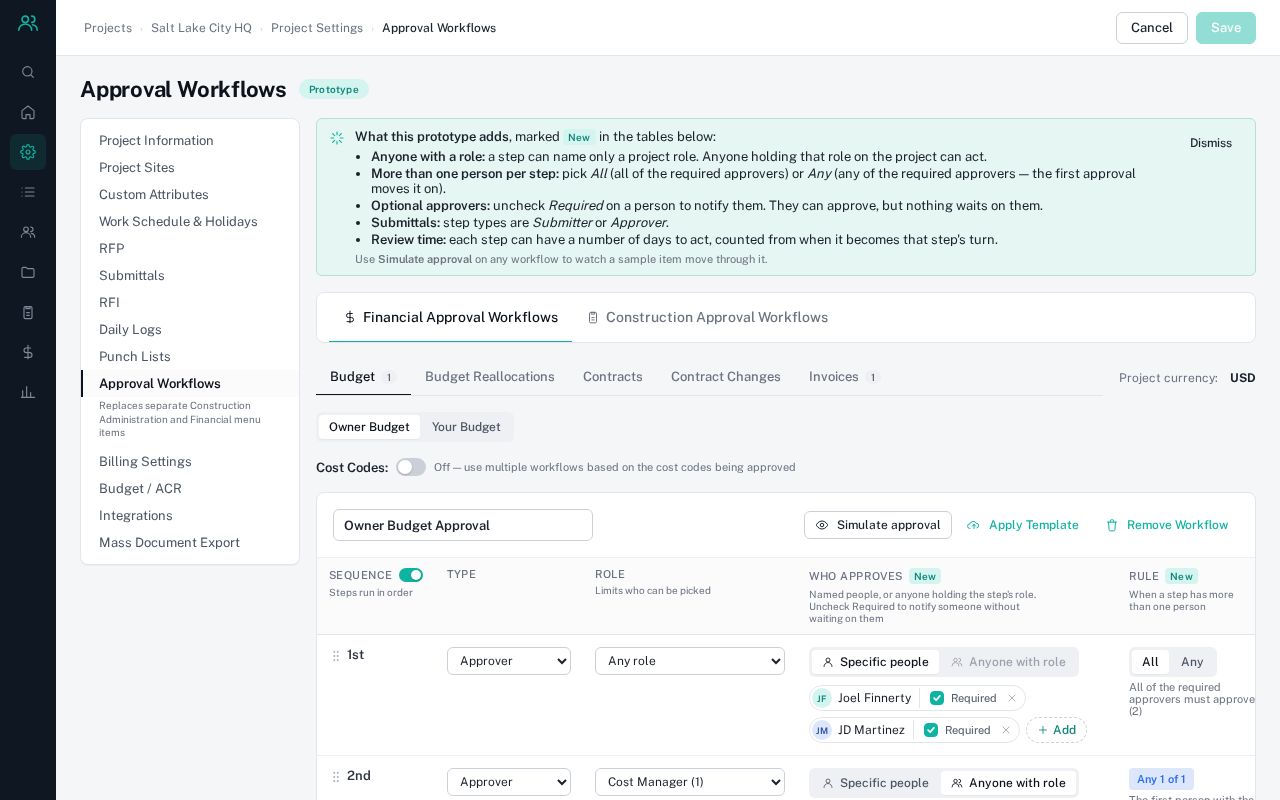Open the settings gear sidebar icon

click(x=28, y=152)
